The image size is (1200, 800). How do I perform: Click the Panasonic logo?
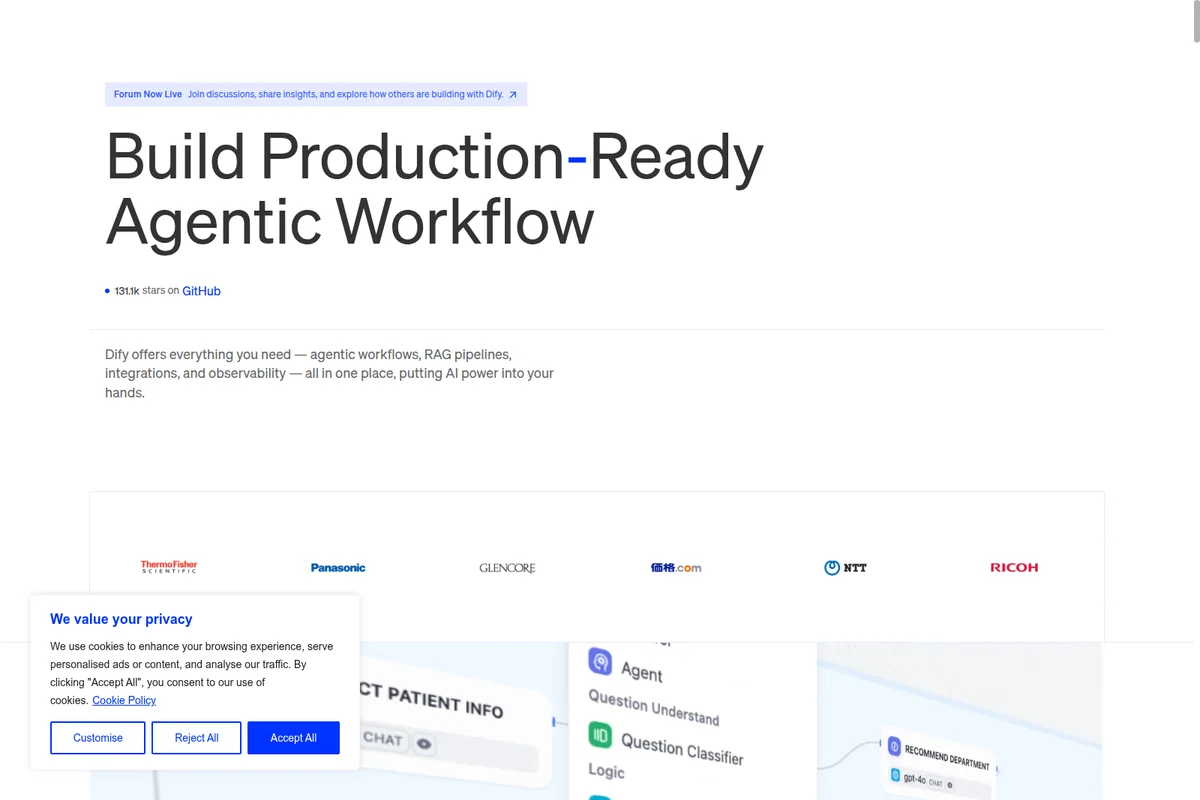pos(338,568)
